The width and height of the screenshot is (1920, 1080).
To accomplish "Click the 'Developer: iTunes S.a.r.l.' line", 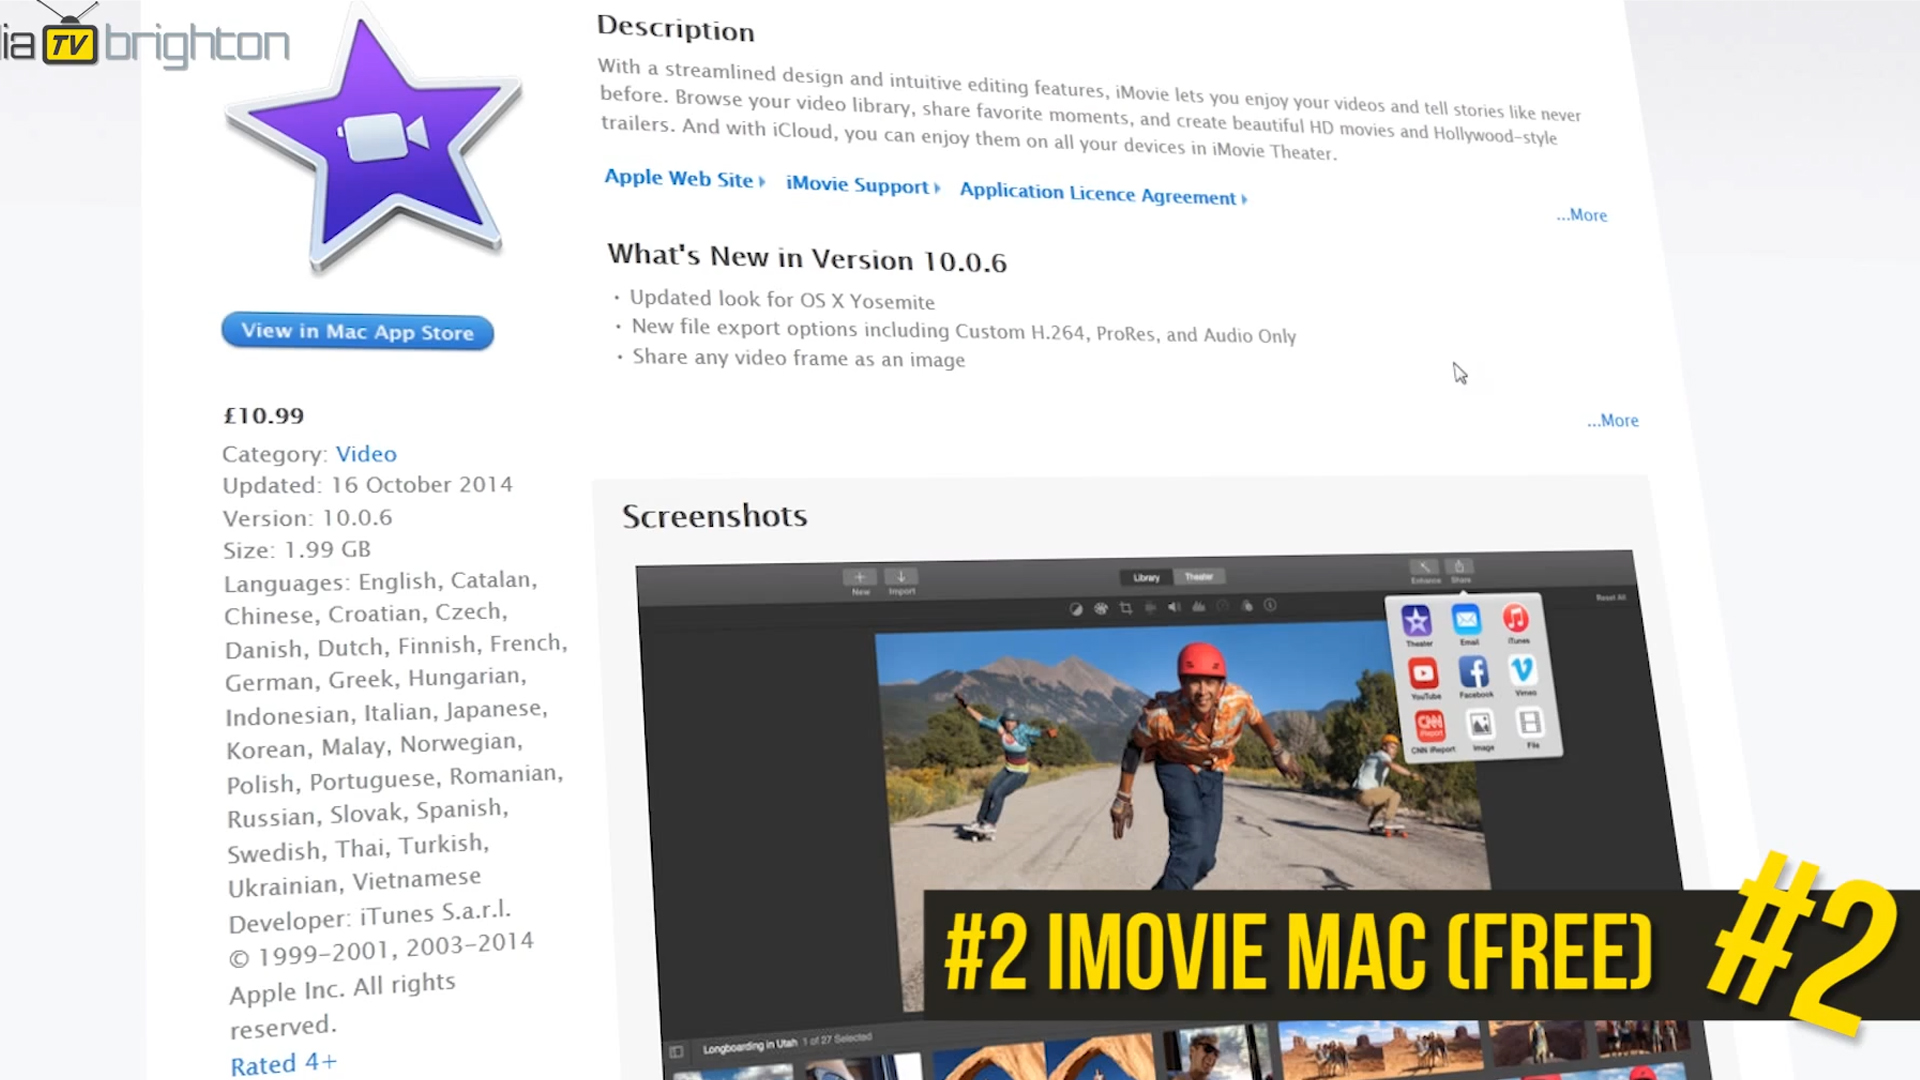I will (369, 916).
